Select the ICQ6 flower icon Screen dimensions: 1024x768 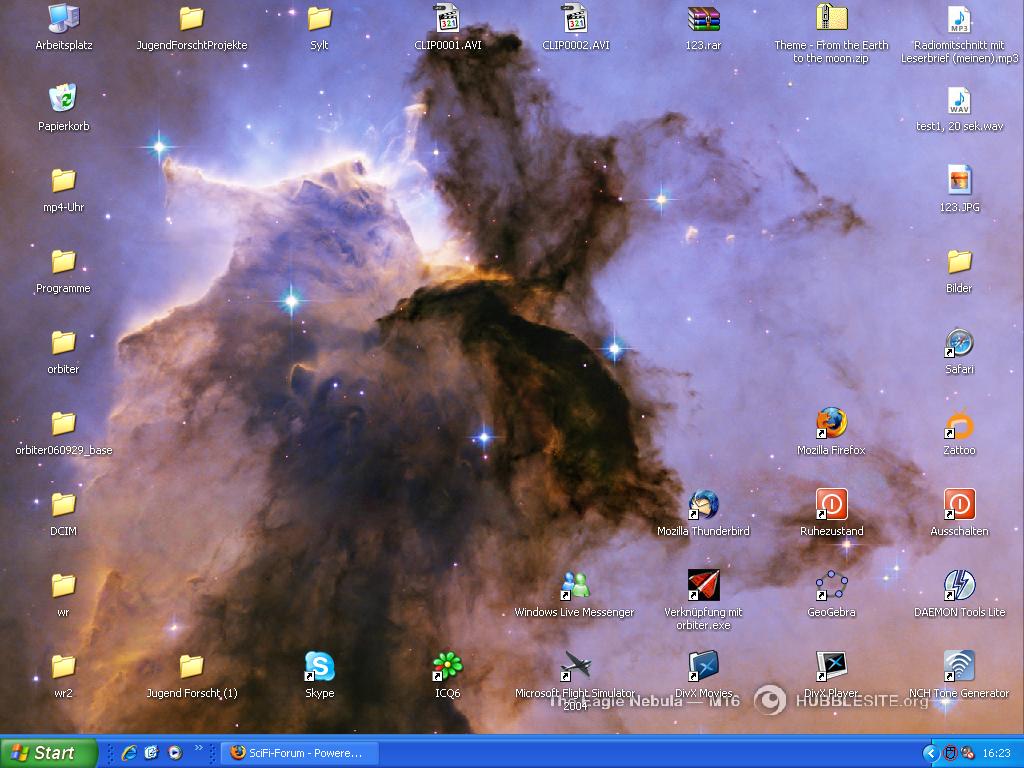tap(447, 667)
